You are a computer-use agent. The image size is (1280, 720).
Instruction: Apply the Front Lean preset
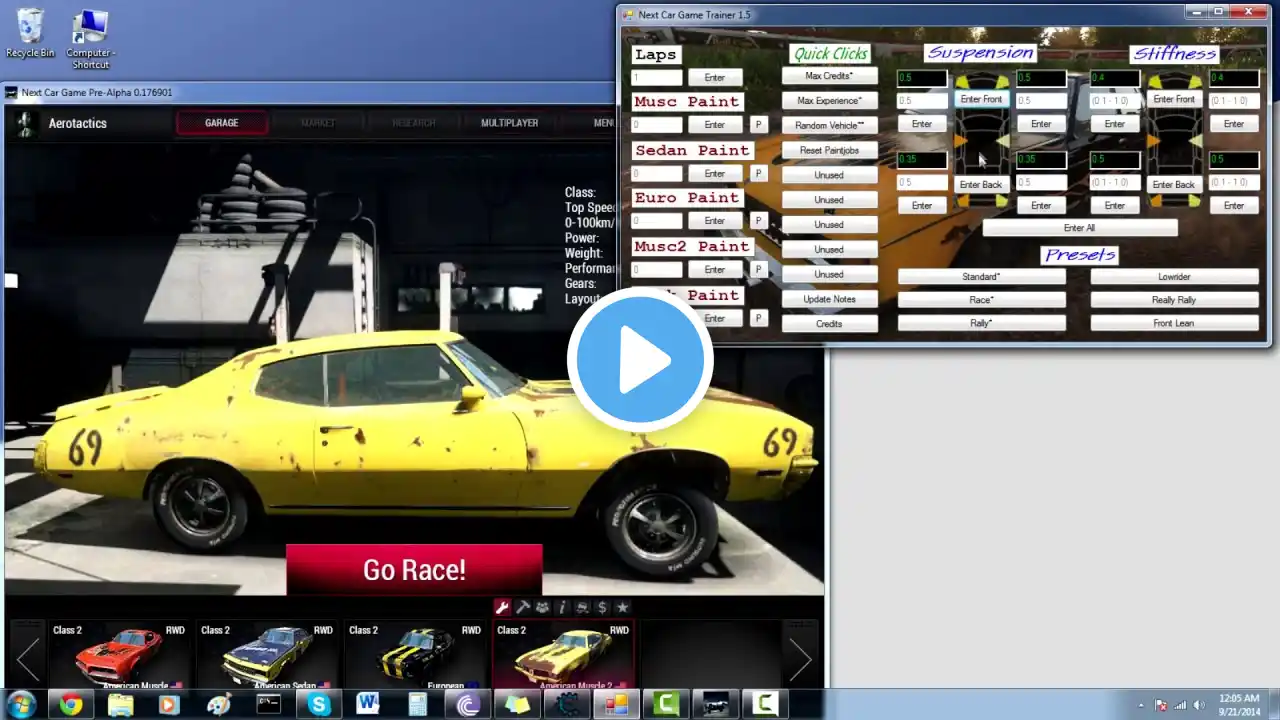click(x=1174, y=324)
